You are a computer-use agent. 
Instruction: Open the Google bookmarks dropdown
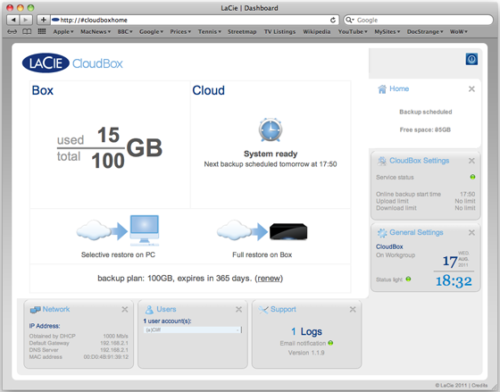tap(151, 32)
